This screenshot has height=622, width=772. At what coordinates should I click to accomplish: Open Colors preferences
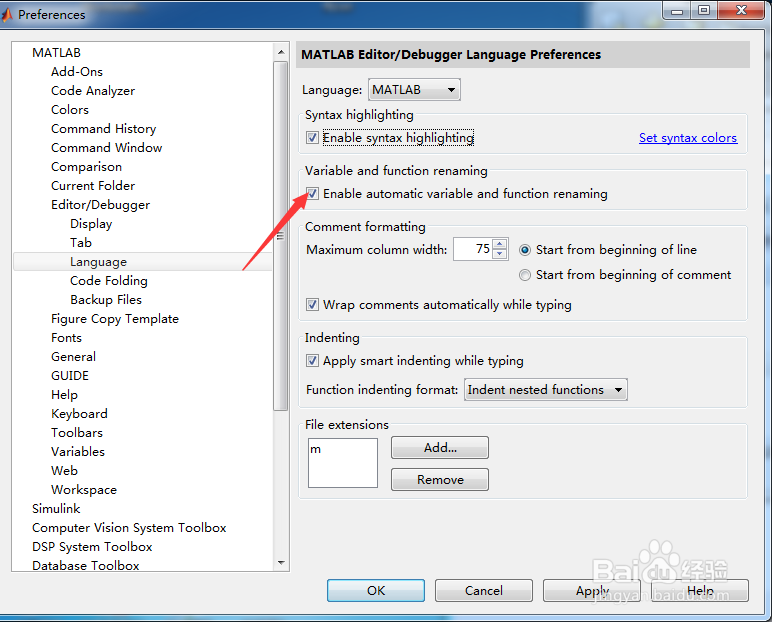(69, 109)
